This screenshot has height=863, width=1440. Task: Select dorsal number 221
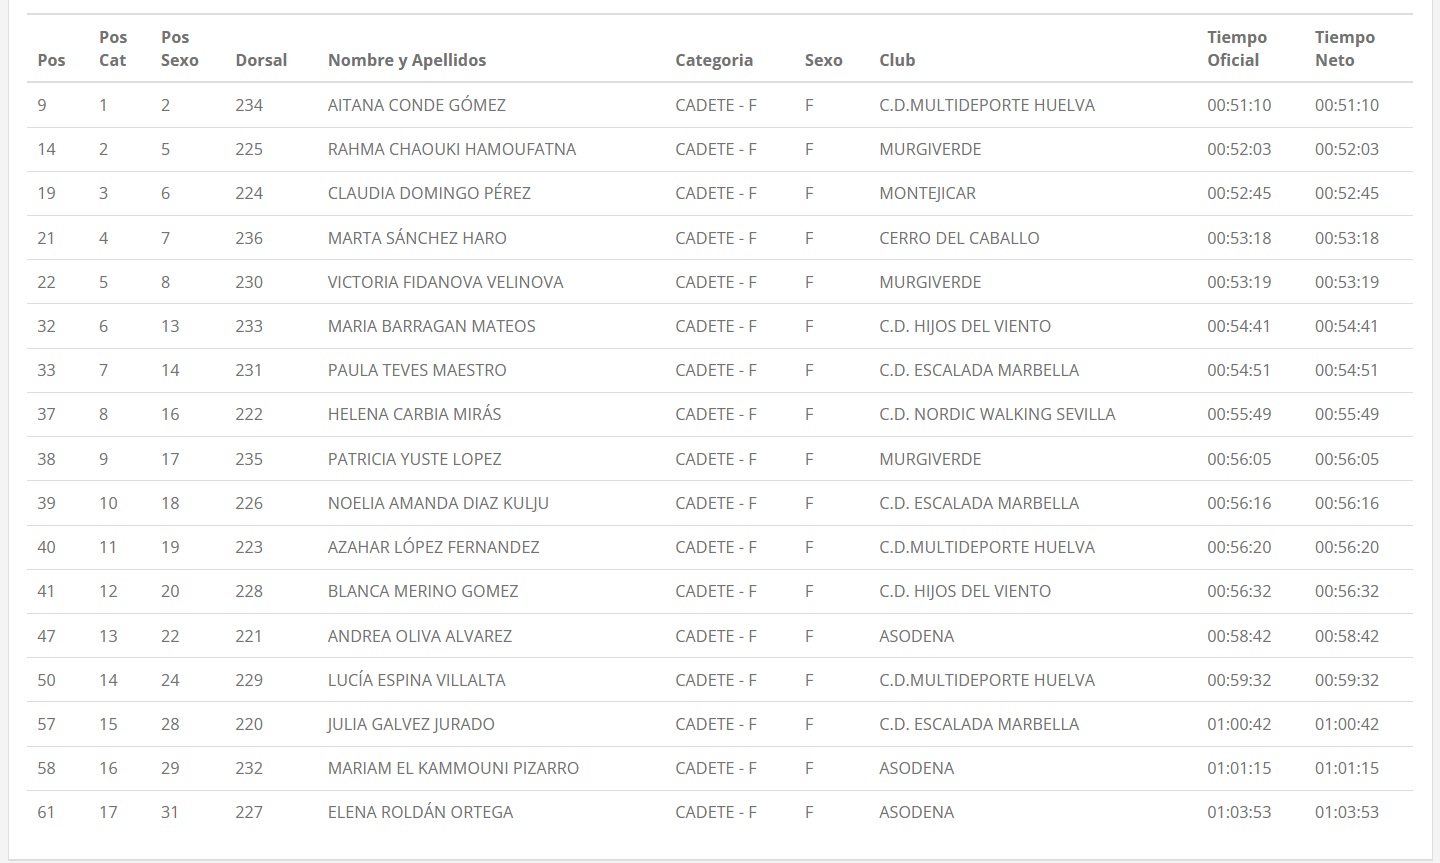click(249, 636)
